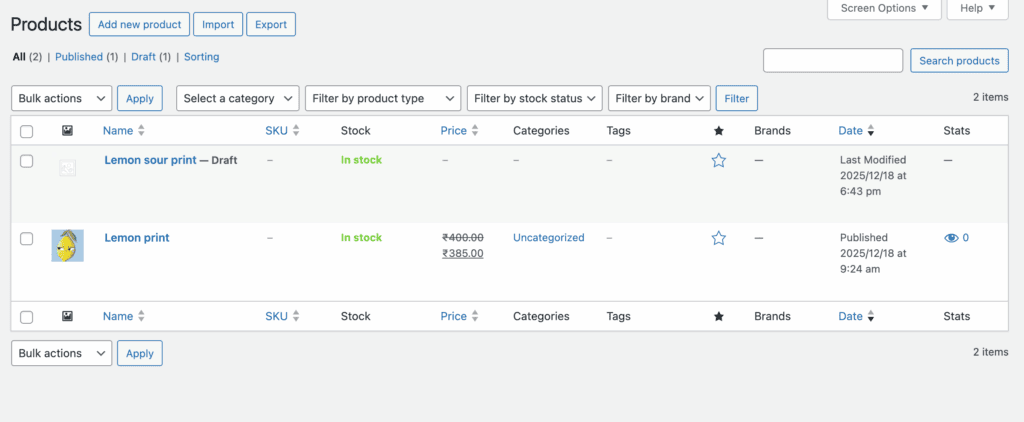Click the Last Modified date of Lemon sour print
The image size is (1024, 422).
(x=873, y=176)
